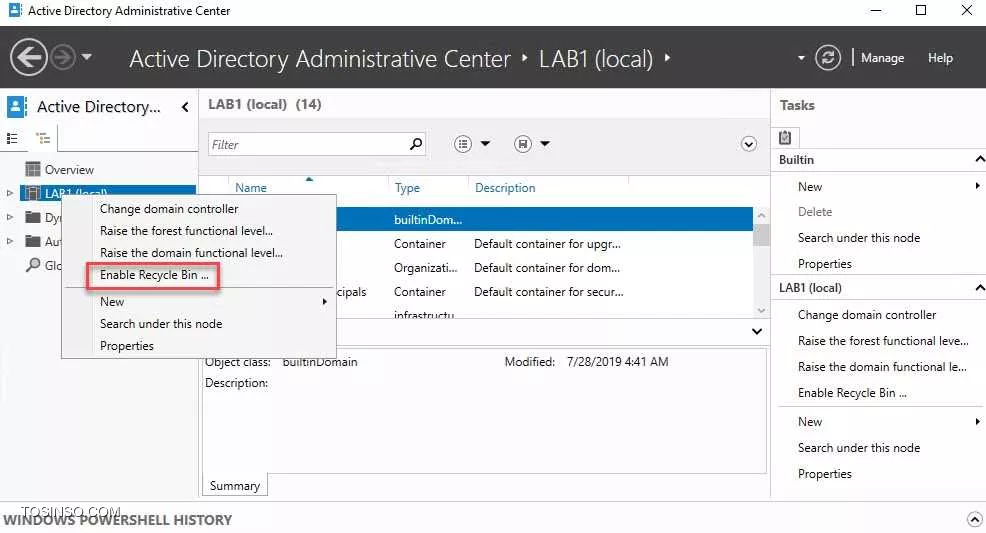Click Change domain controller in Tasks pane
The image size is (986, 533).
click(867, 314)
